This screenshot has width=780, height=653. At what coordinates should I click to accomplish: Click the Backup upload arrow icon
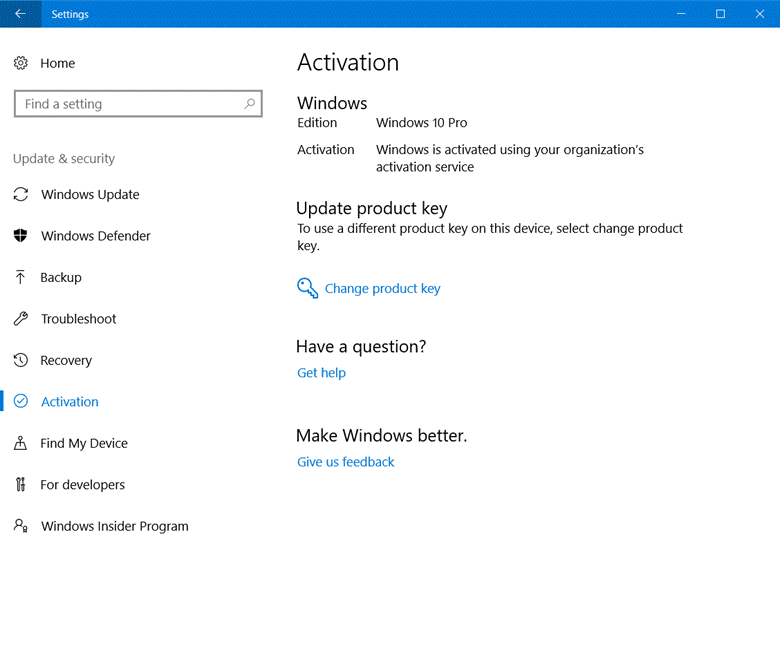(x=20, y=277)
